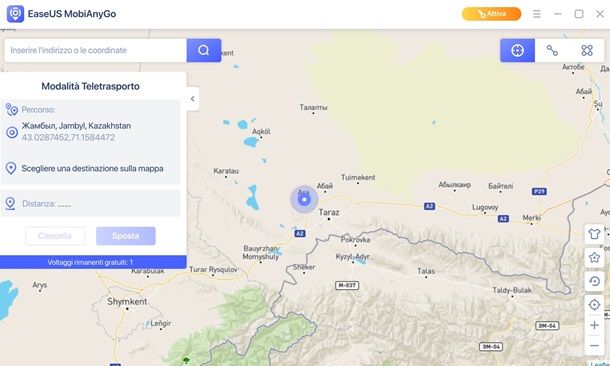Viewport: 610px width, 366px height.
Task: Click the blue search magnifier button
Action: 204,50
